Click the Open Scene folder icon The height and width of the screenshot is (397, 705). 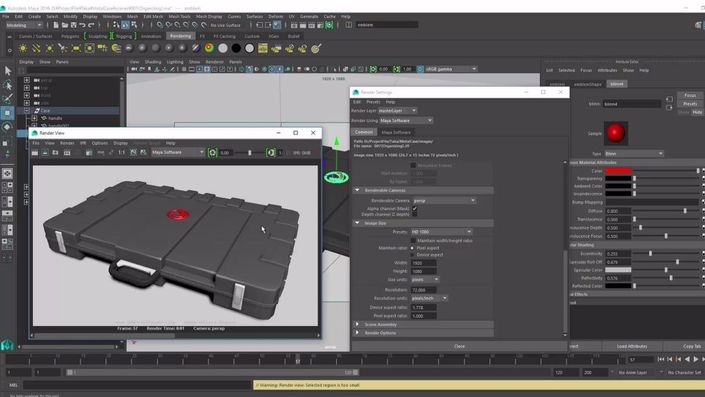[65, 25]
